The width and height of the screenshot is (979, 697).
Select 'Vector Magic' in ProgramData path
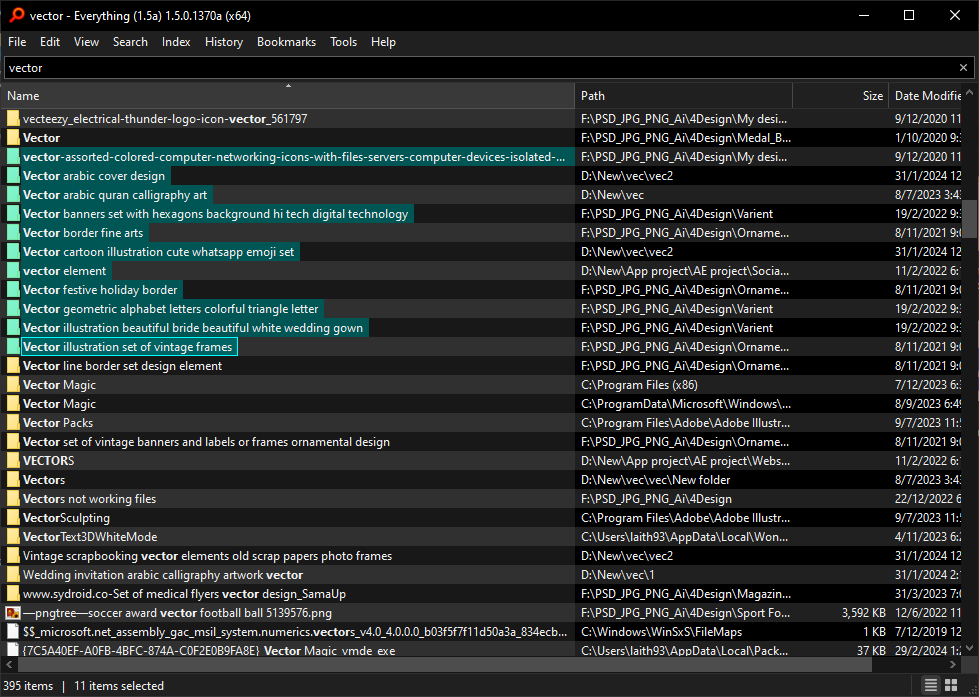[59, 404]
